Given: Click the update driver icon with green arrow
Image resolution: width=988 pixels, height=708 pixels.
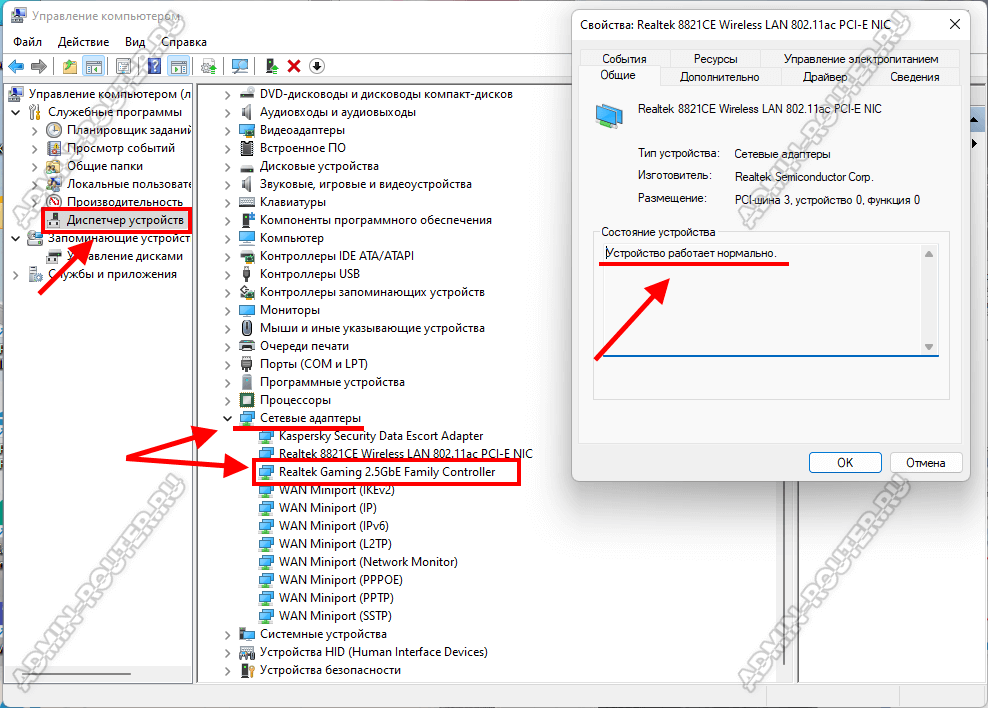Looking at the screenshot, I should pyautogui.click(x=271, y=66).
